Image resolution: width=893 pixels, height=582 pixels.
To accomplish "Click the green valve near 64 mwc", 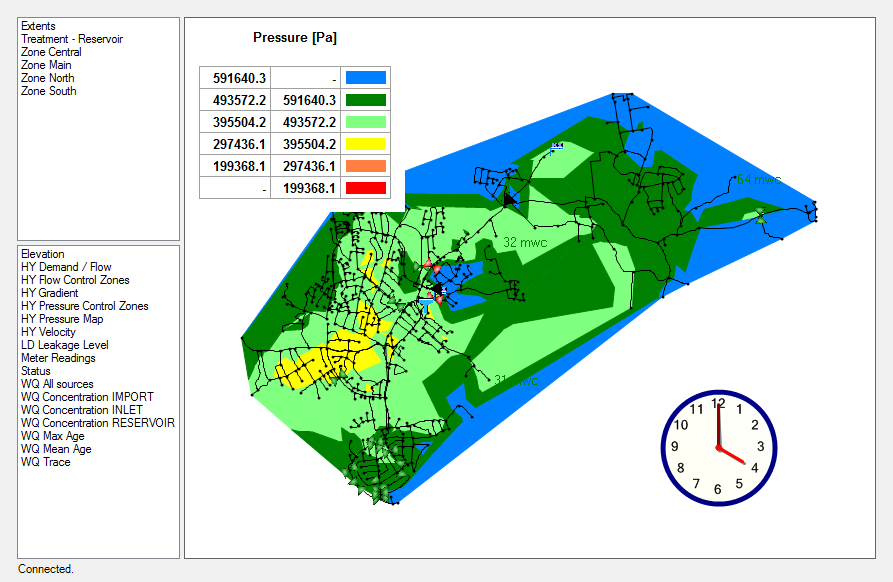I will (x=760, y=213).
